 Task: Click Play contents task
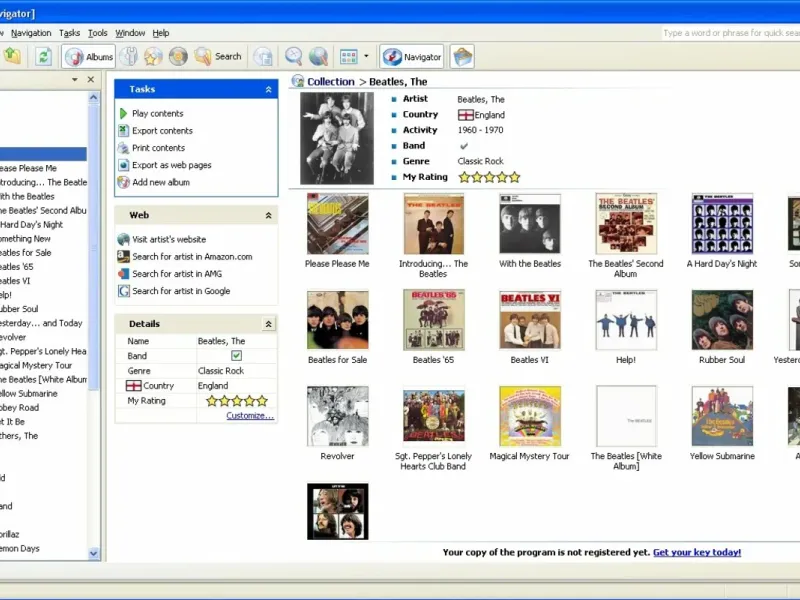tap(158, 113)
